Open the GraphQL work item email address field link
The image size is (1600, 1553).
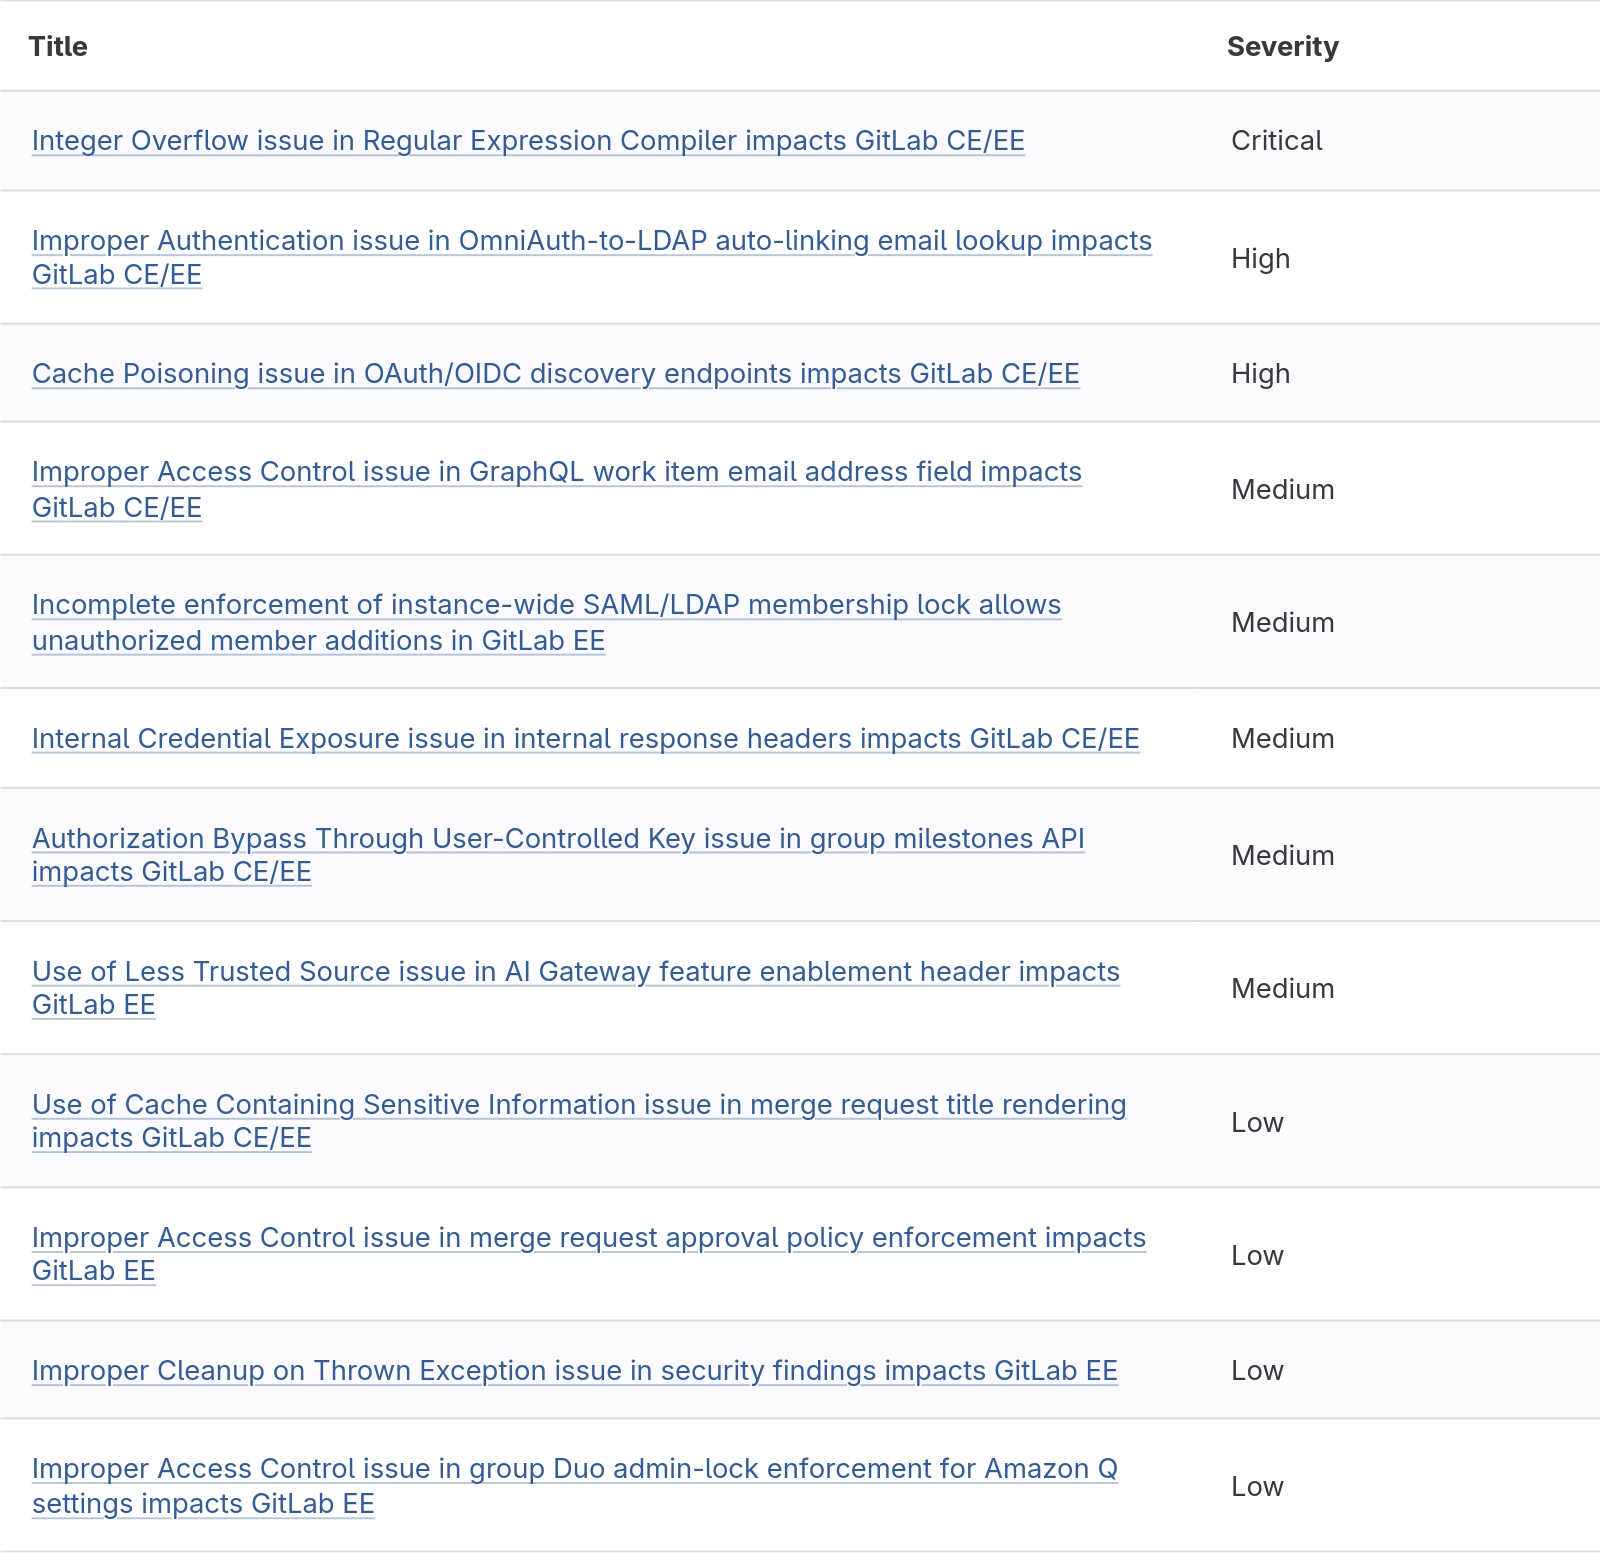click(x=557, y=490)
